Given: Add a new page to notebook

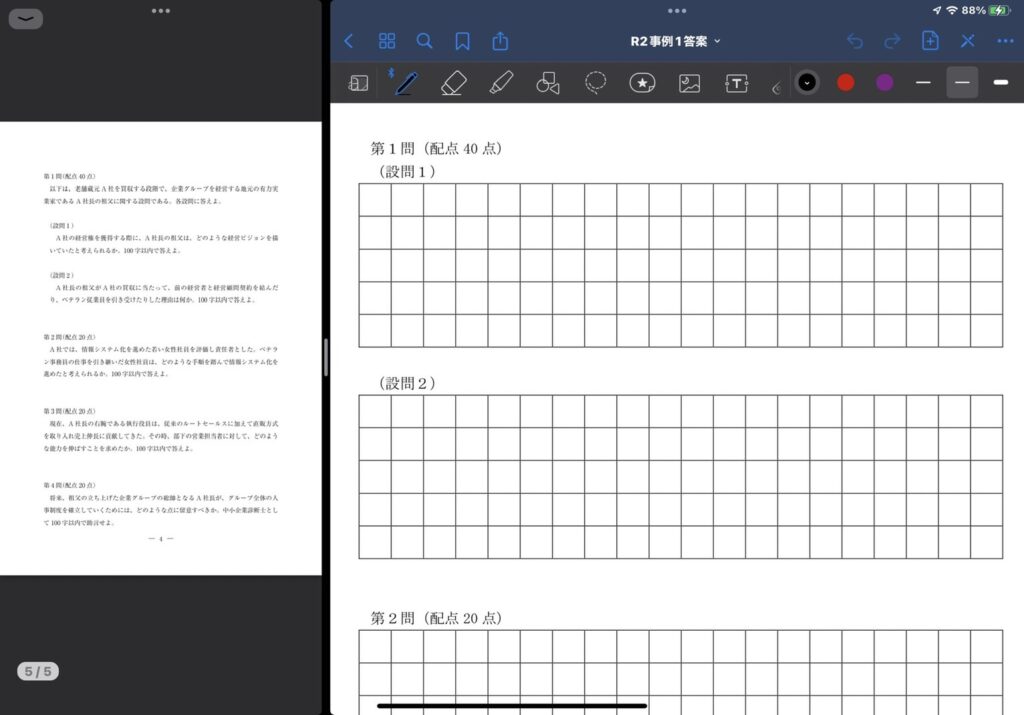Looking at the screenshot, I should 930,41.
